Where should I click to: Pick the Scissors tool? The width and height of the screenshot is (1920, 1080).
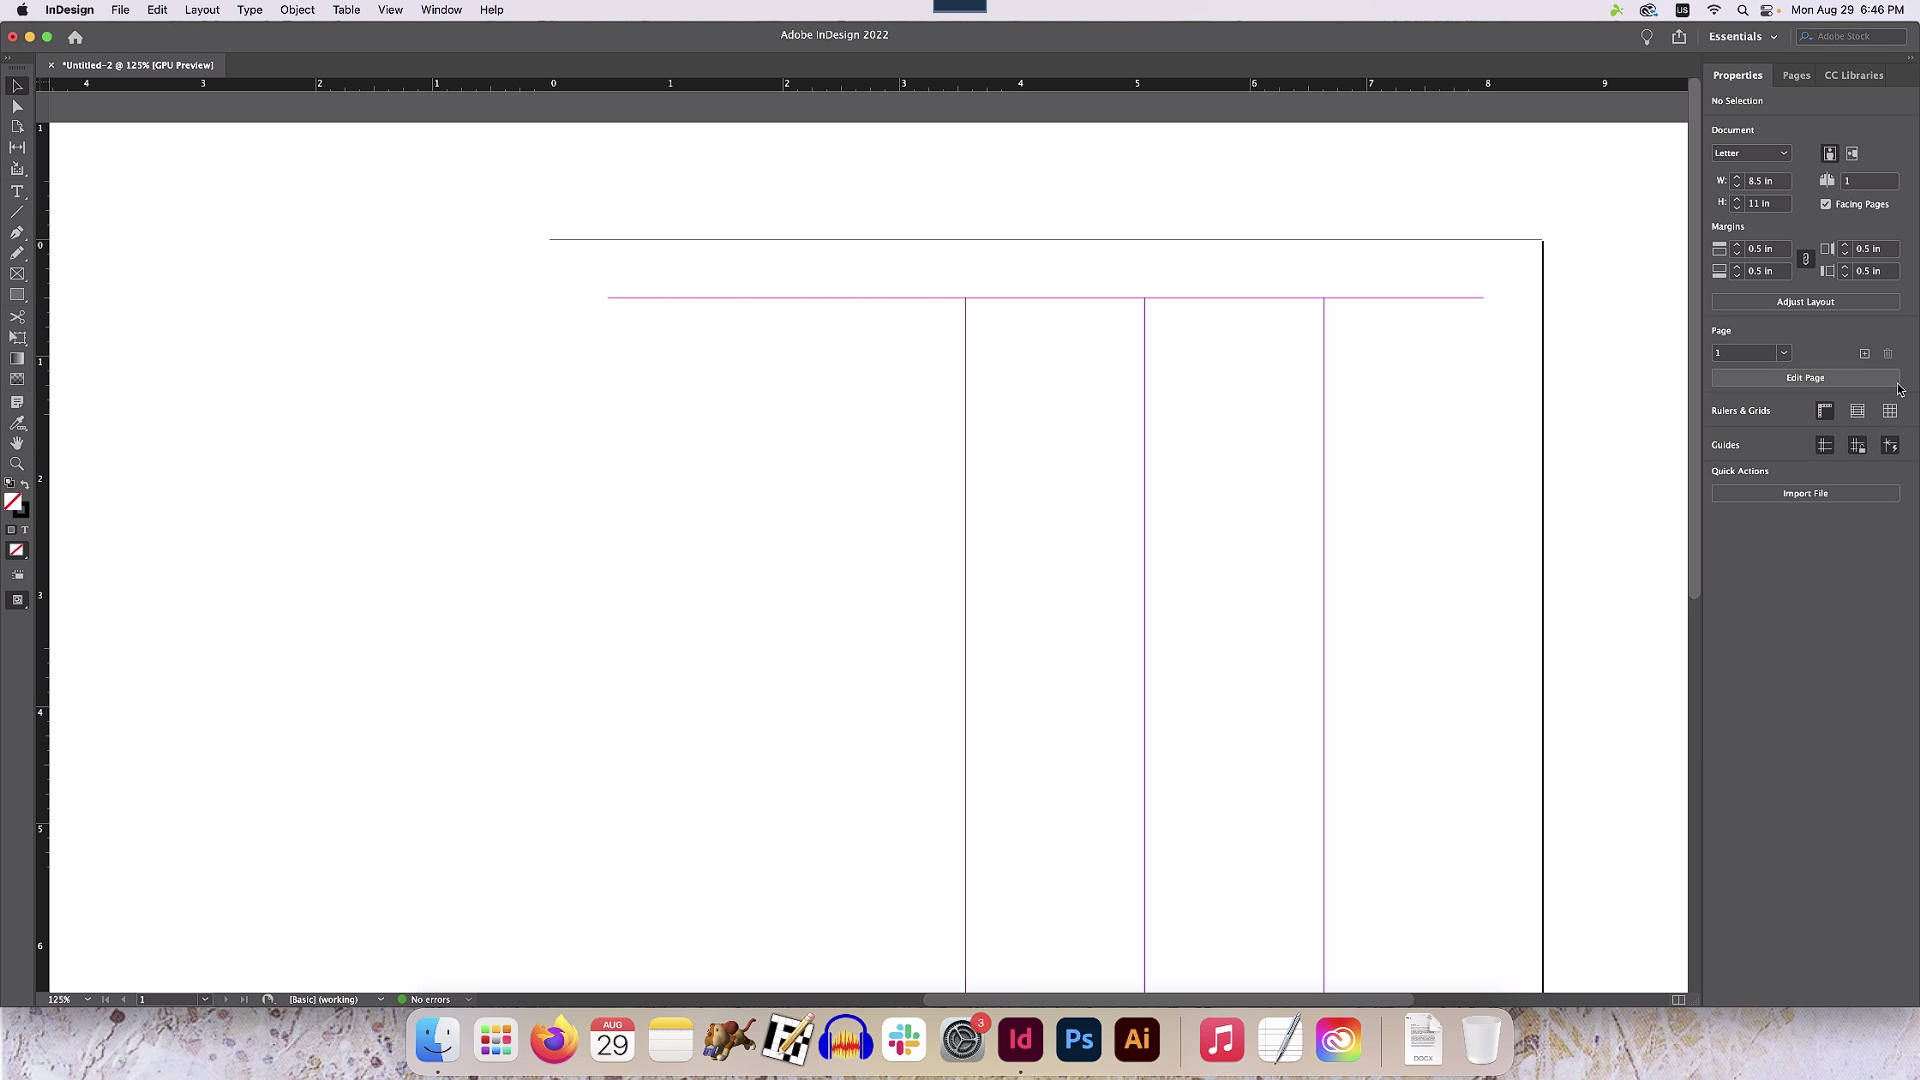click(x=17, y=317)
